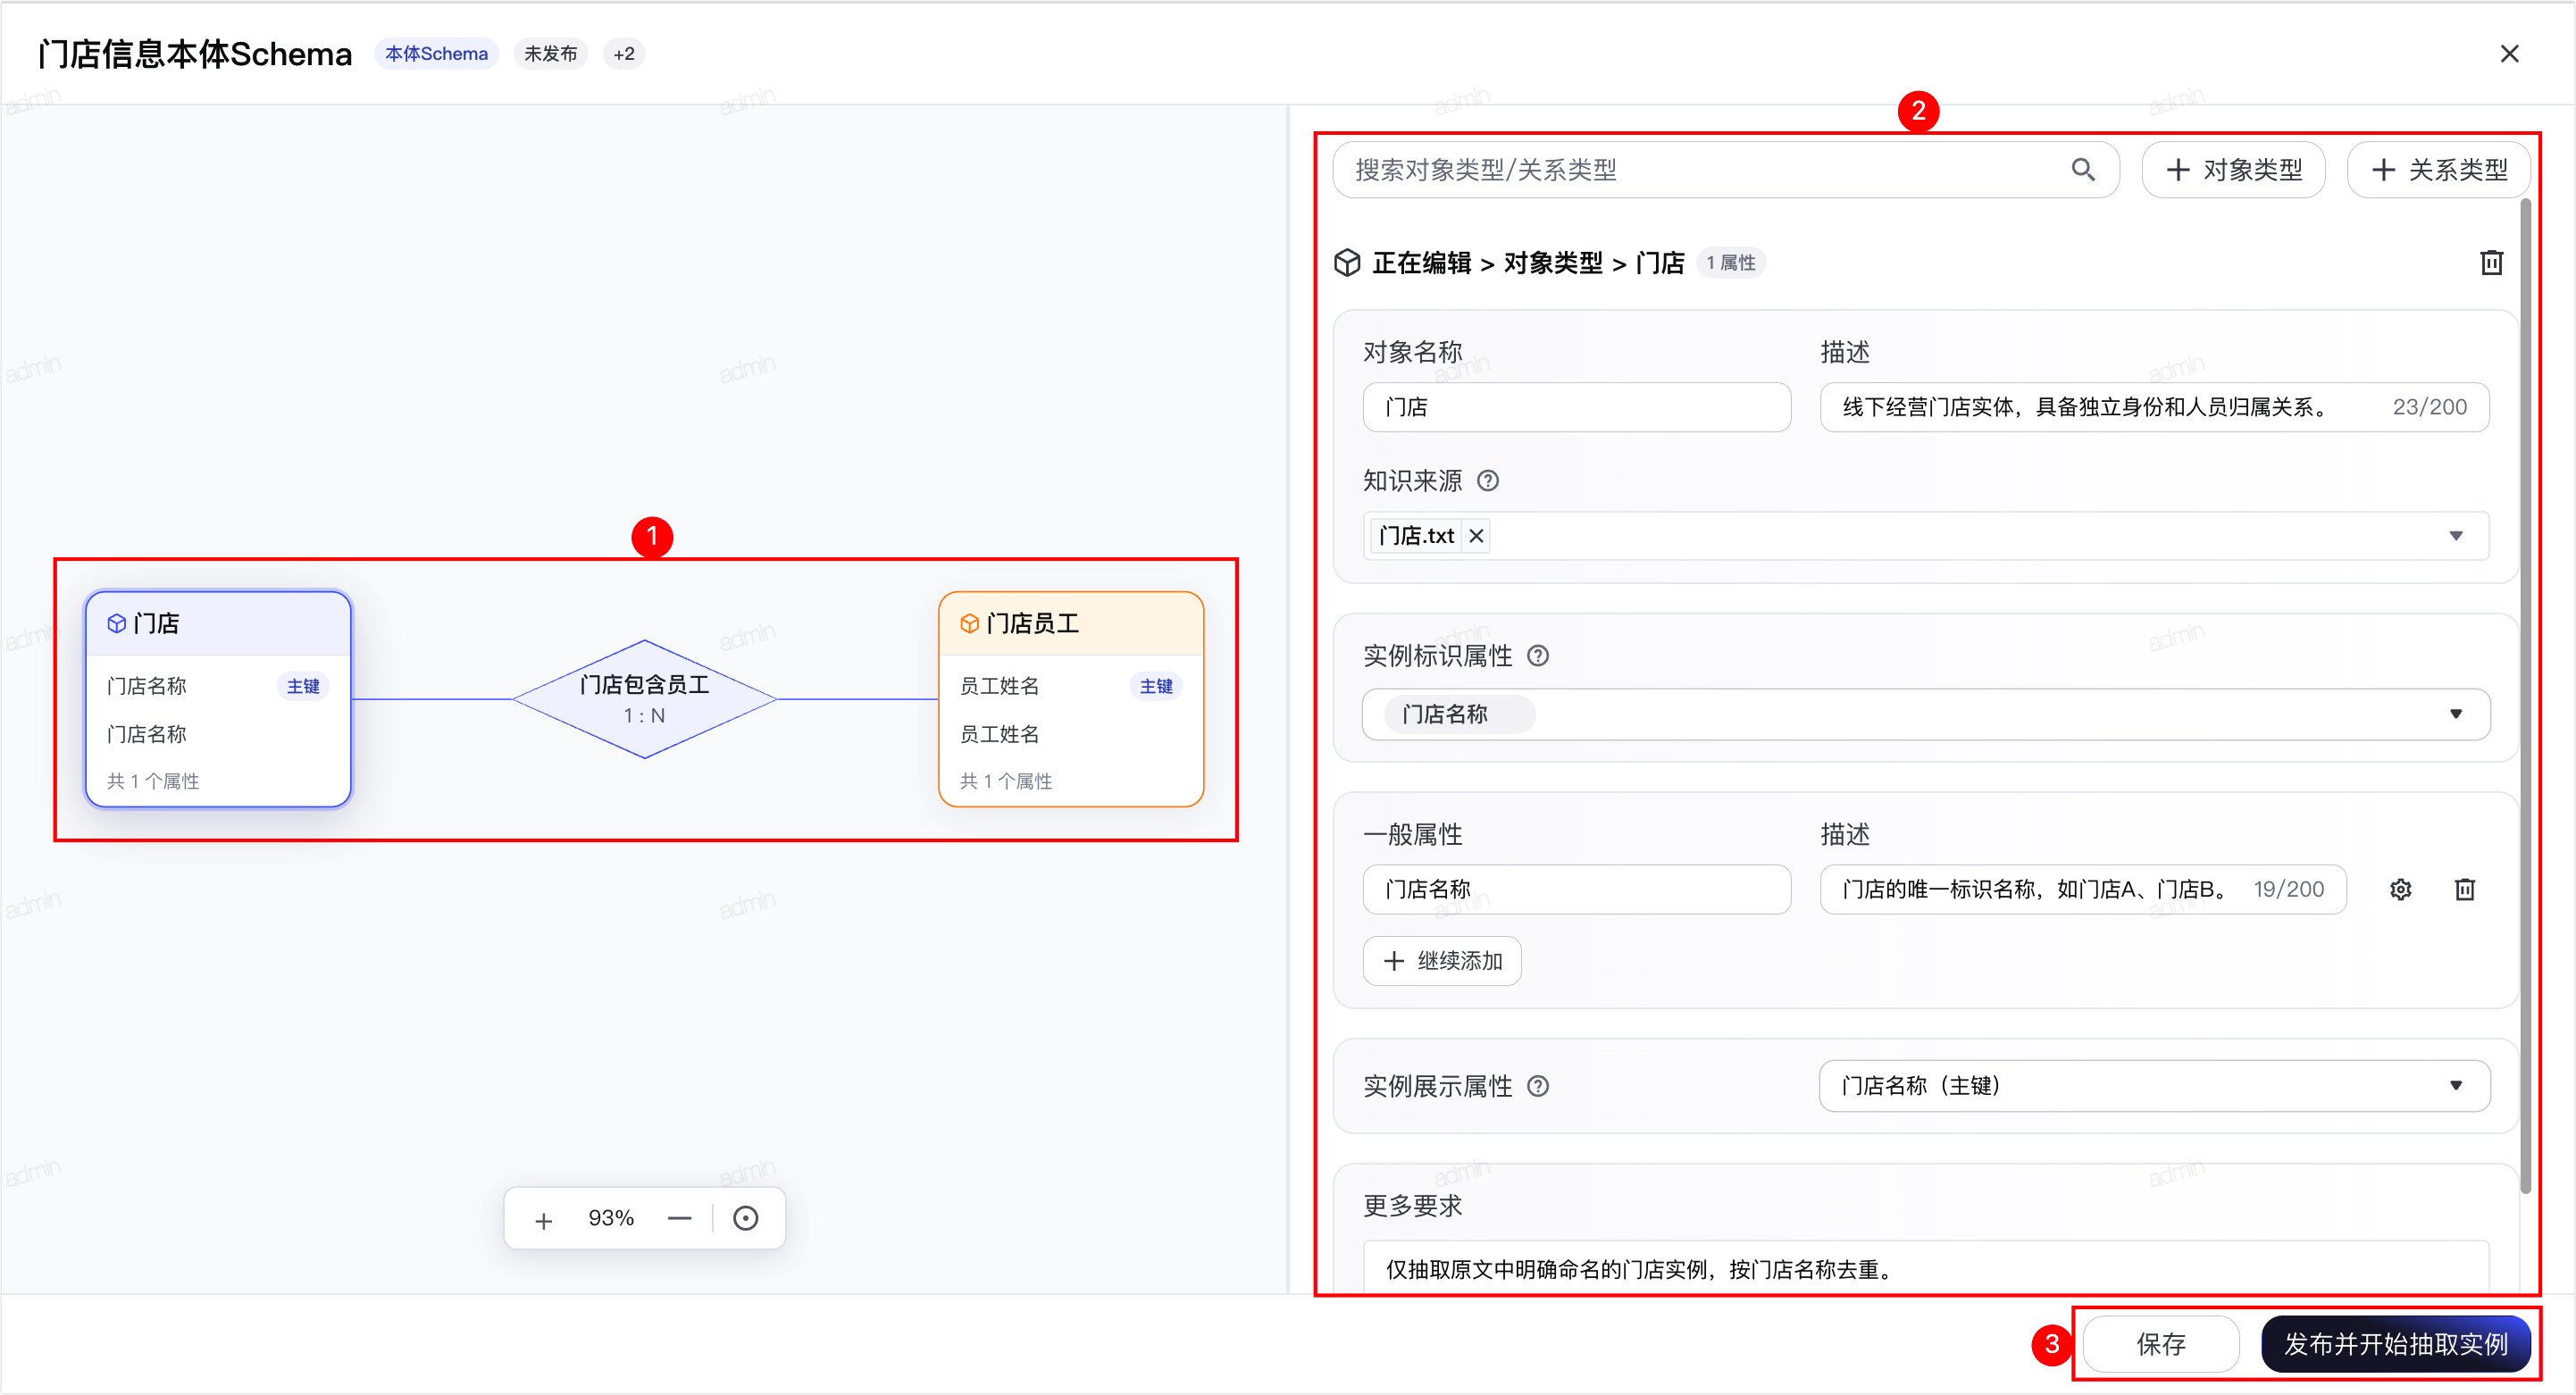This screenshot has height=1395, width=2576.
Task: Click help icon beside 知识来源
Action: pos(1488,481)
